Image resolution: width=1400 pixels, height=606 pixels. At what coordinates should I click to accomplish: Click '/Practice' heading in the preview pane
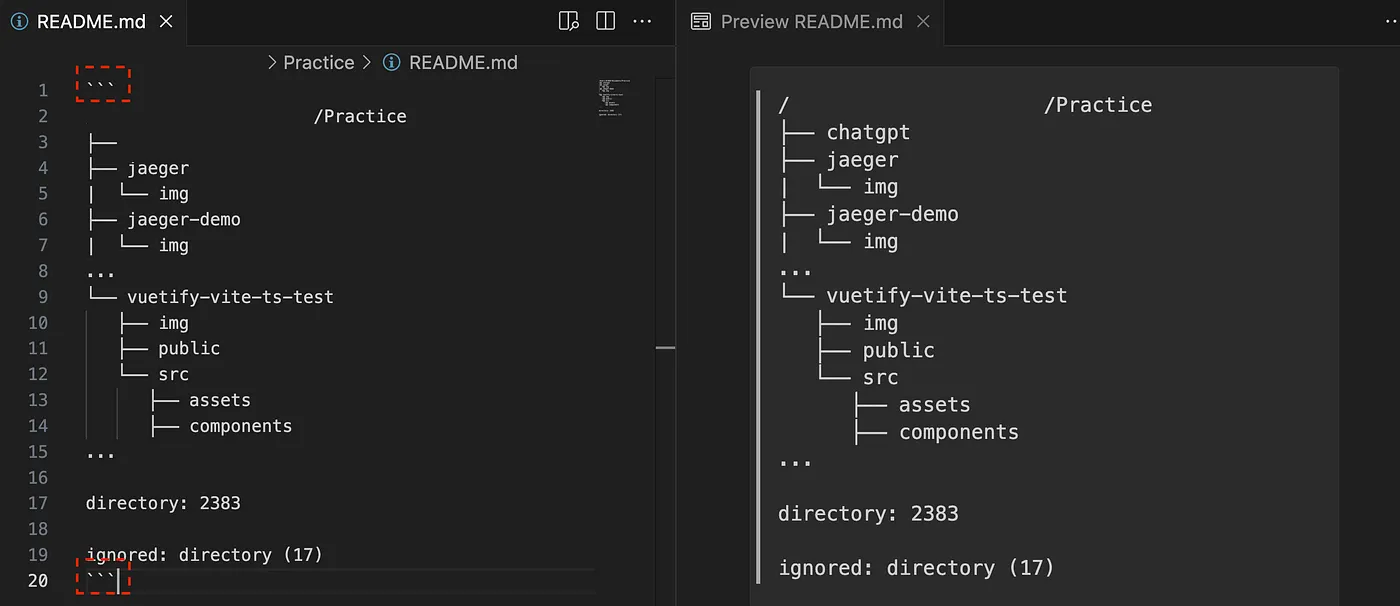tap(1098, 105)
